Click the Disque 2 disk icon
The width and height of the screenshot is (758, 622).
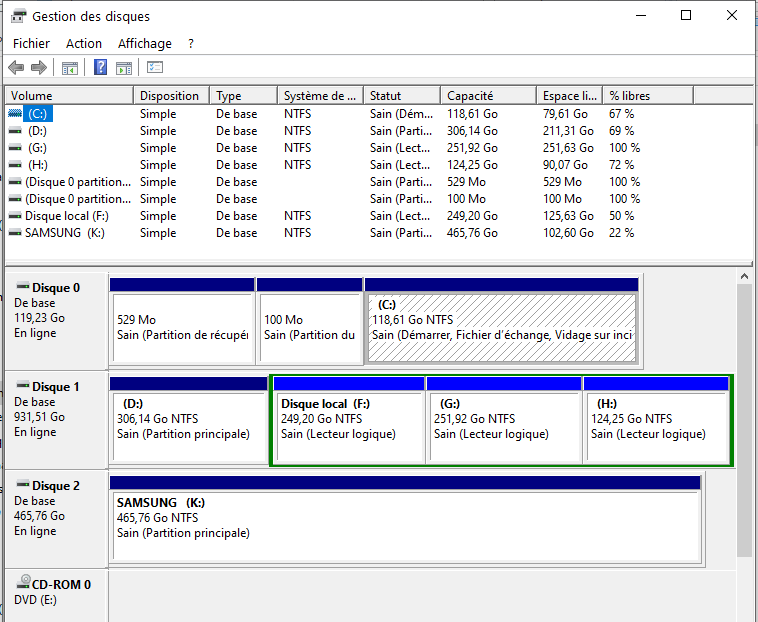(22, 484)
